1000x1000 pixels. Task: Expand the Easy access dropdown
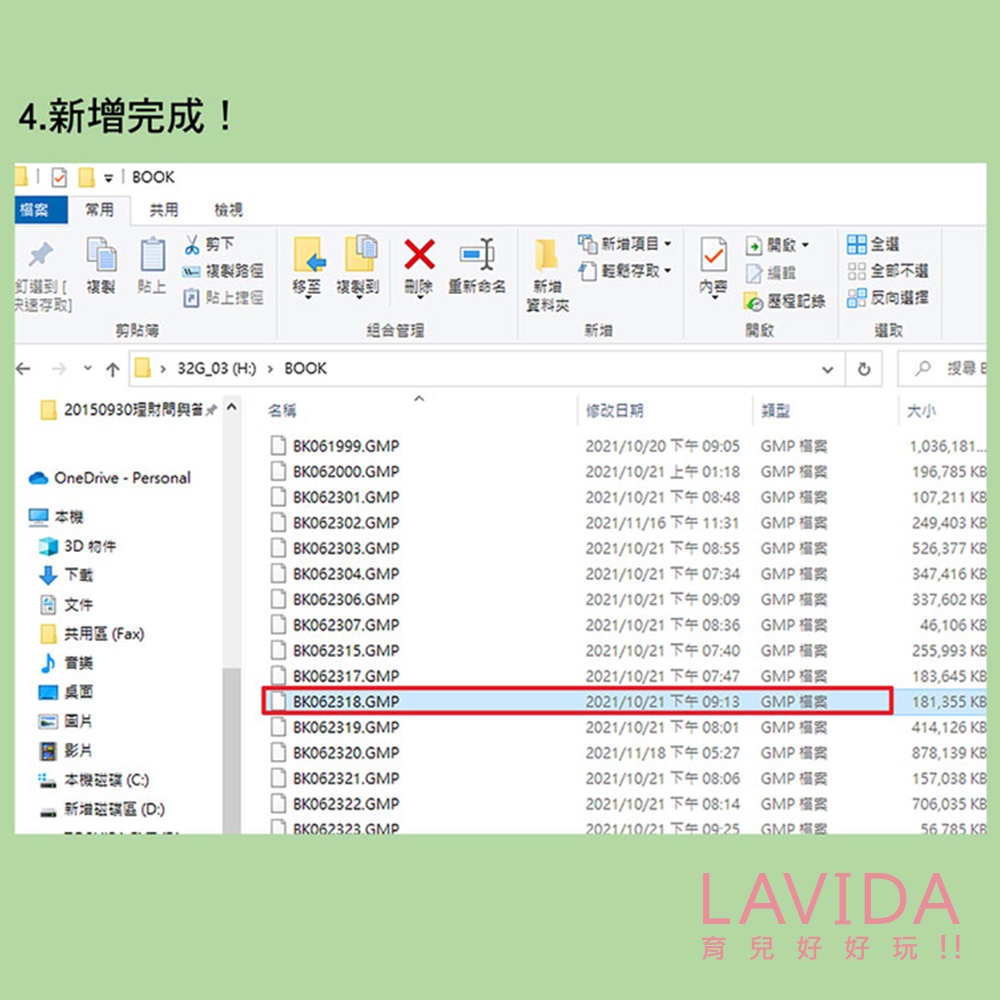coord(624,271)
